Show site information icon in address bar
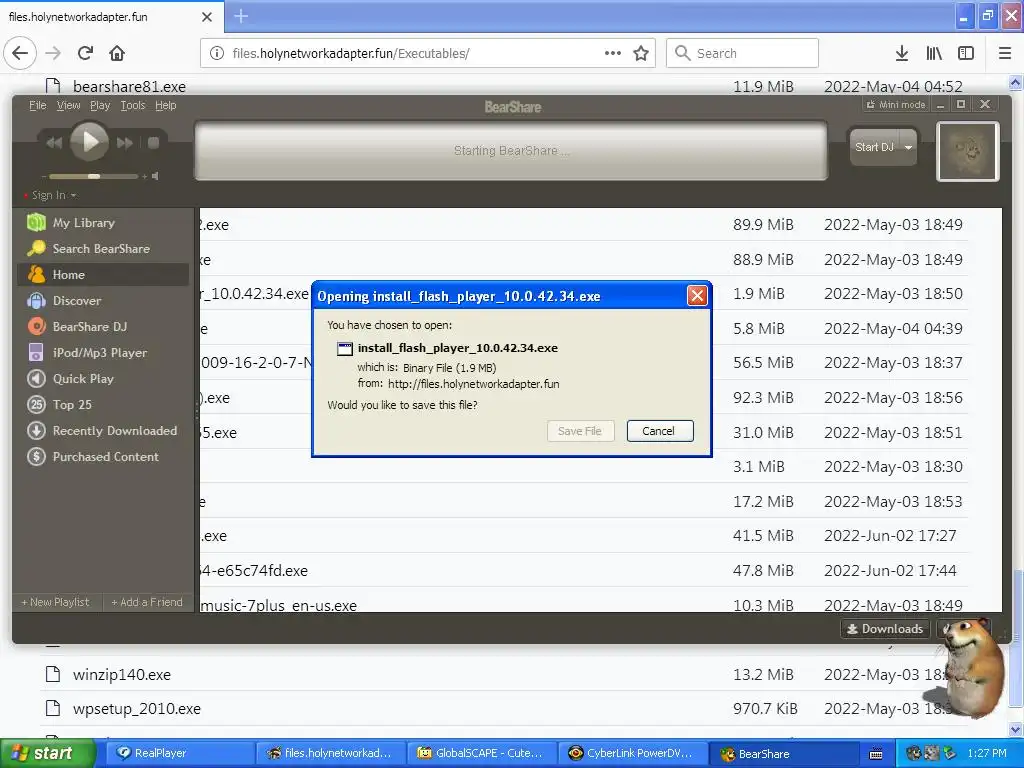This screenshot has width=1024, height=768. (x=217, y=54)
